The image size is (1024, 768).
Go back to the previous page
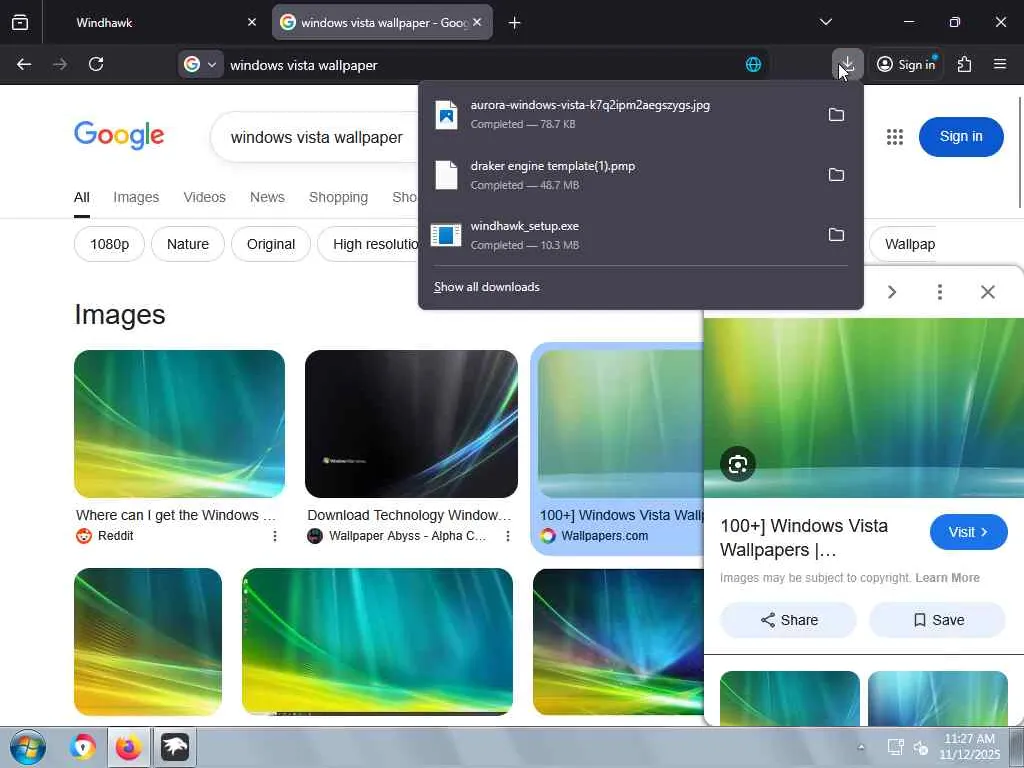point(24,64)
